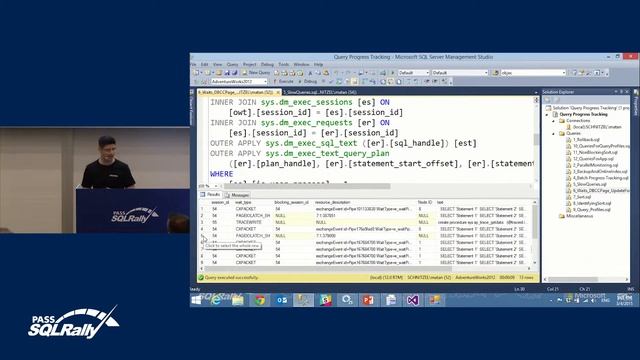Open 10_QueriesForQueryProfiles.sql in Solution Explorer

pos(598,146)
